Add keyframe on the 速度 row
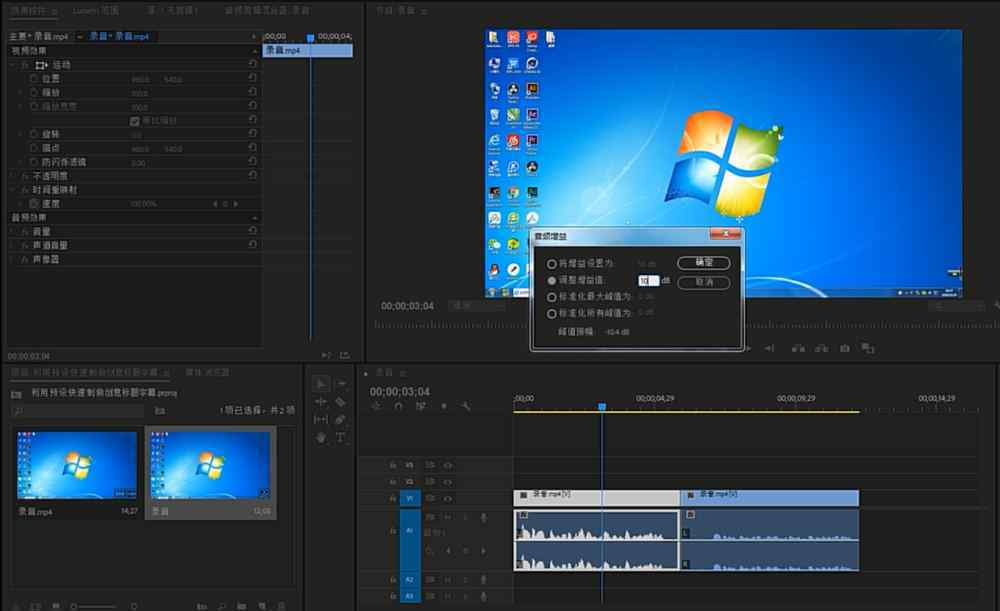Screen dimensions: 1000x611 coord(225,204)
